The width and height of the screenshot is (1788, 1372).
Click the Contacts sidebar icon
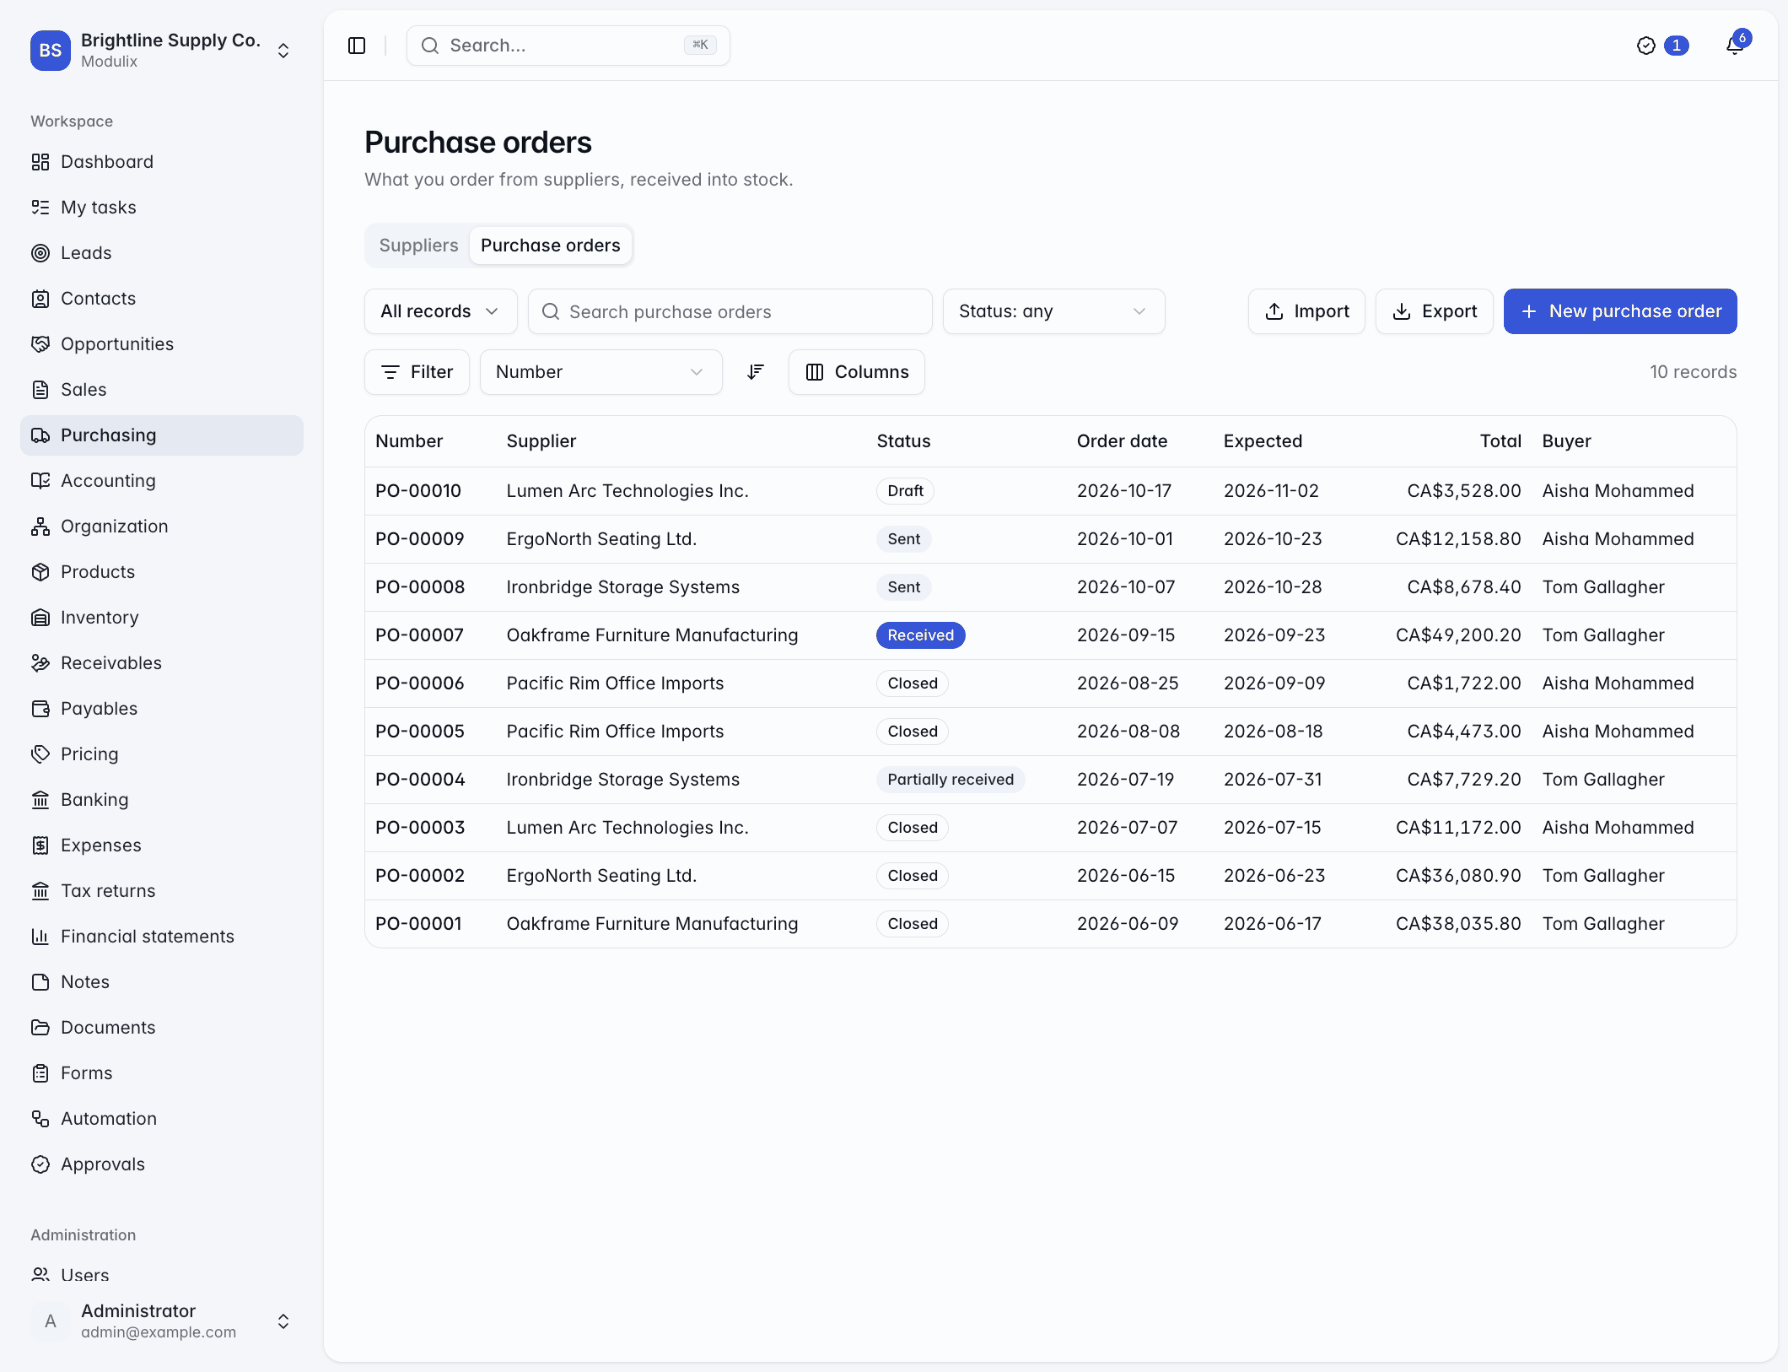point(40,298)
